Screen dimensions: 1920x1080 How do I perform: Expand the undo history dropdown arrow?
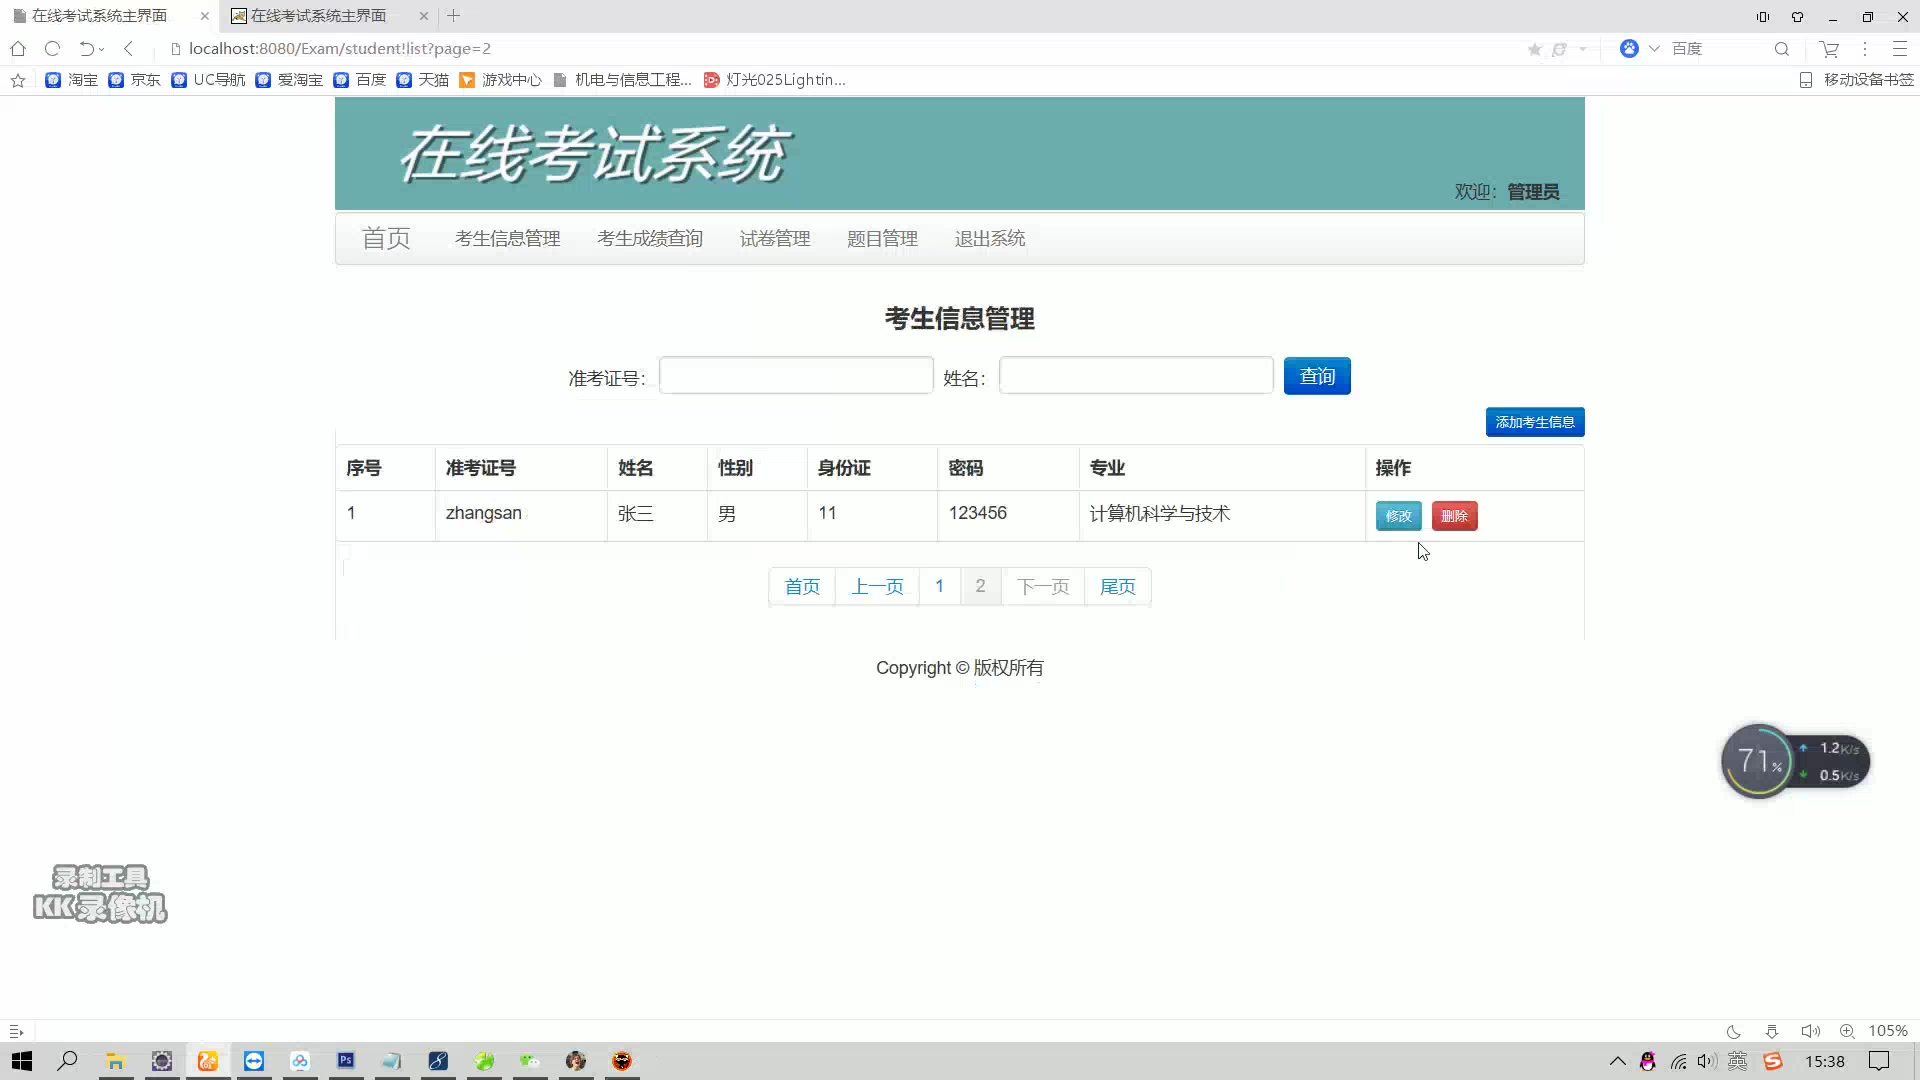(101, 49)
